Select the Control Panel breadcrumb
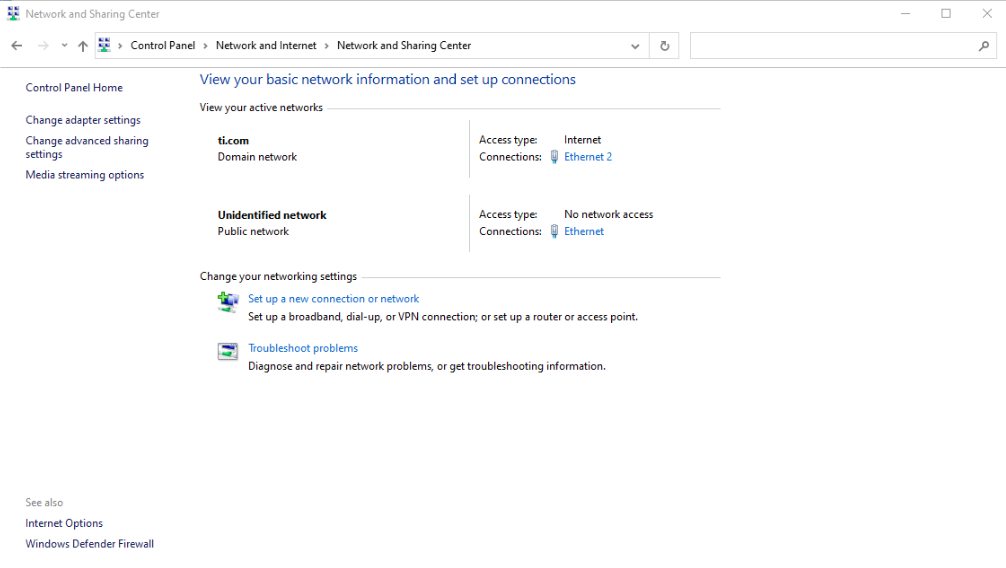The image size is (1006, 568). [162, 46]
